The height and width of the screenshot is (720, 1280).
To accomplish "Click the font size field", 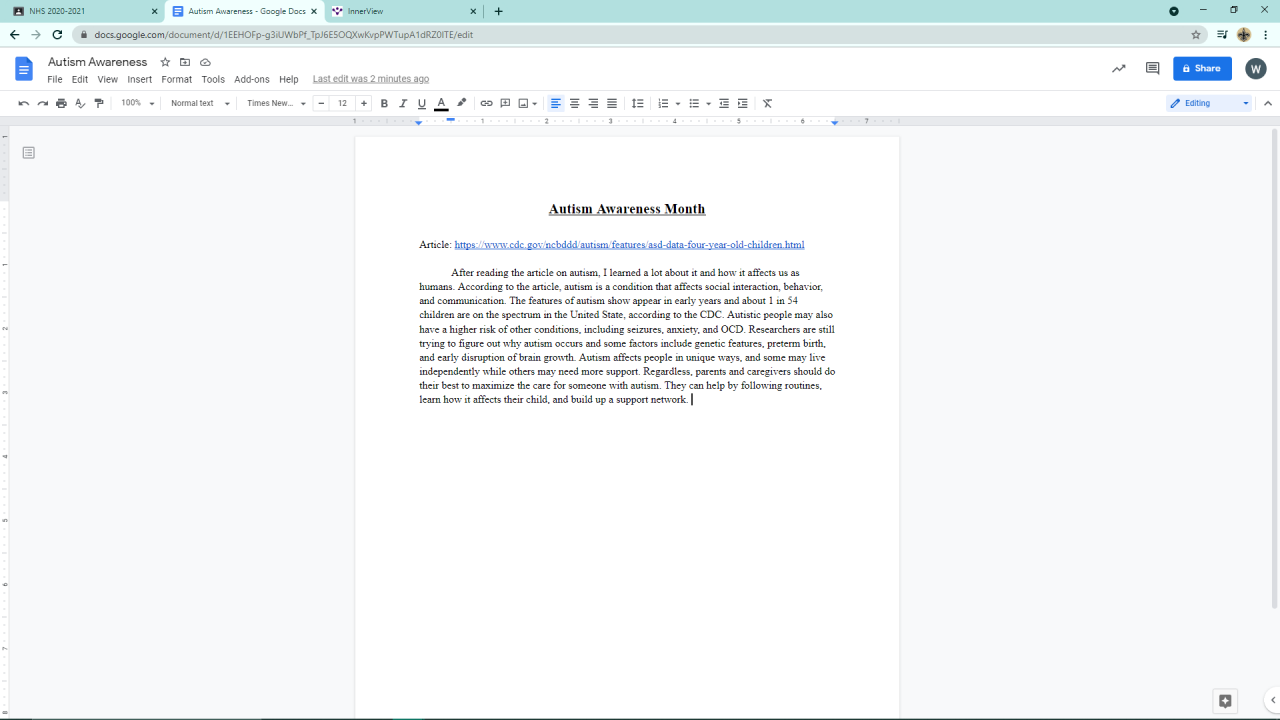I will click(x=342, y=104).
